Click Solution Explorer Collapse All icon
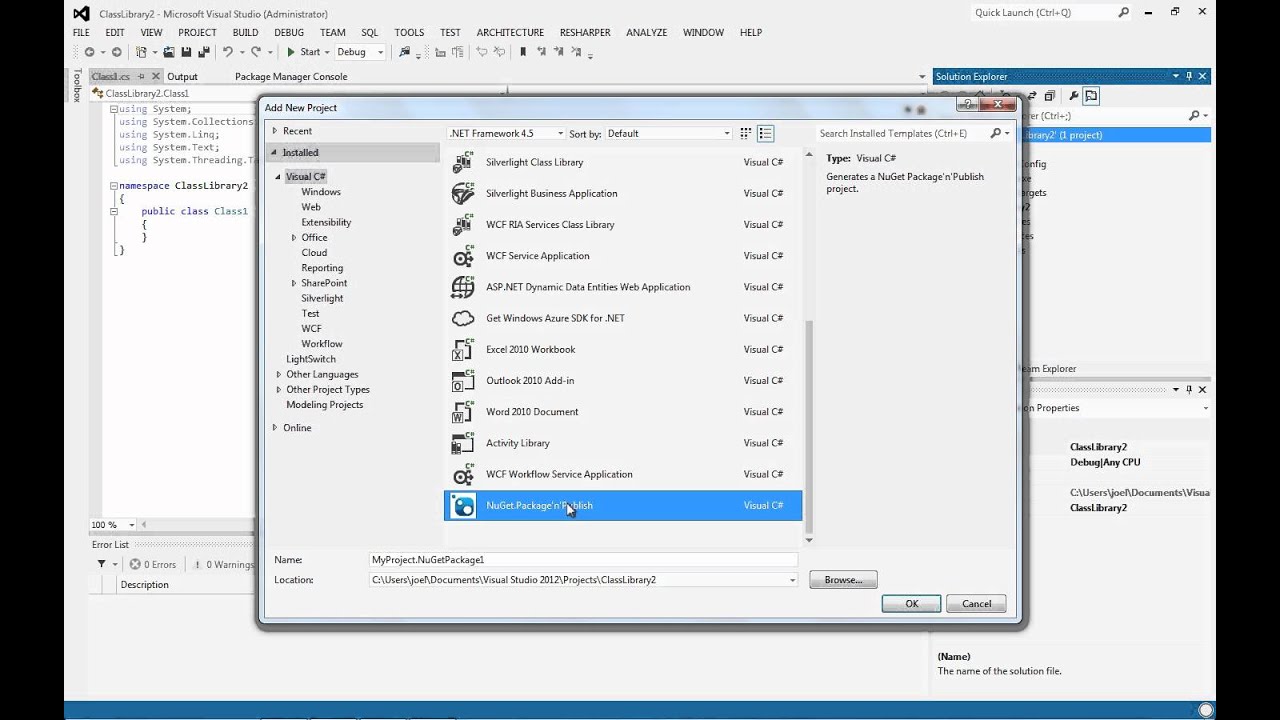The width and height of the screenshot is (1280, 720). point(1049,96)
